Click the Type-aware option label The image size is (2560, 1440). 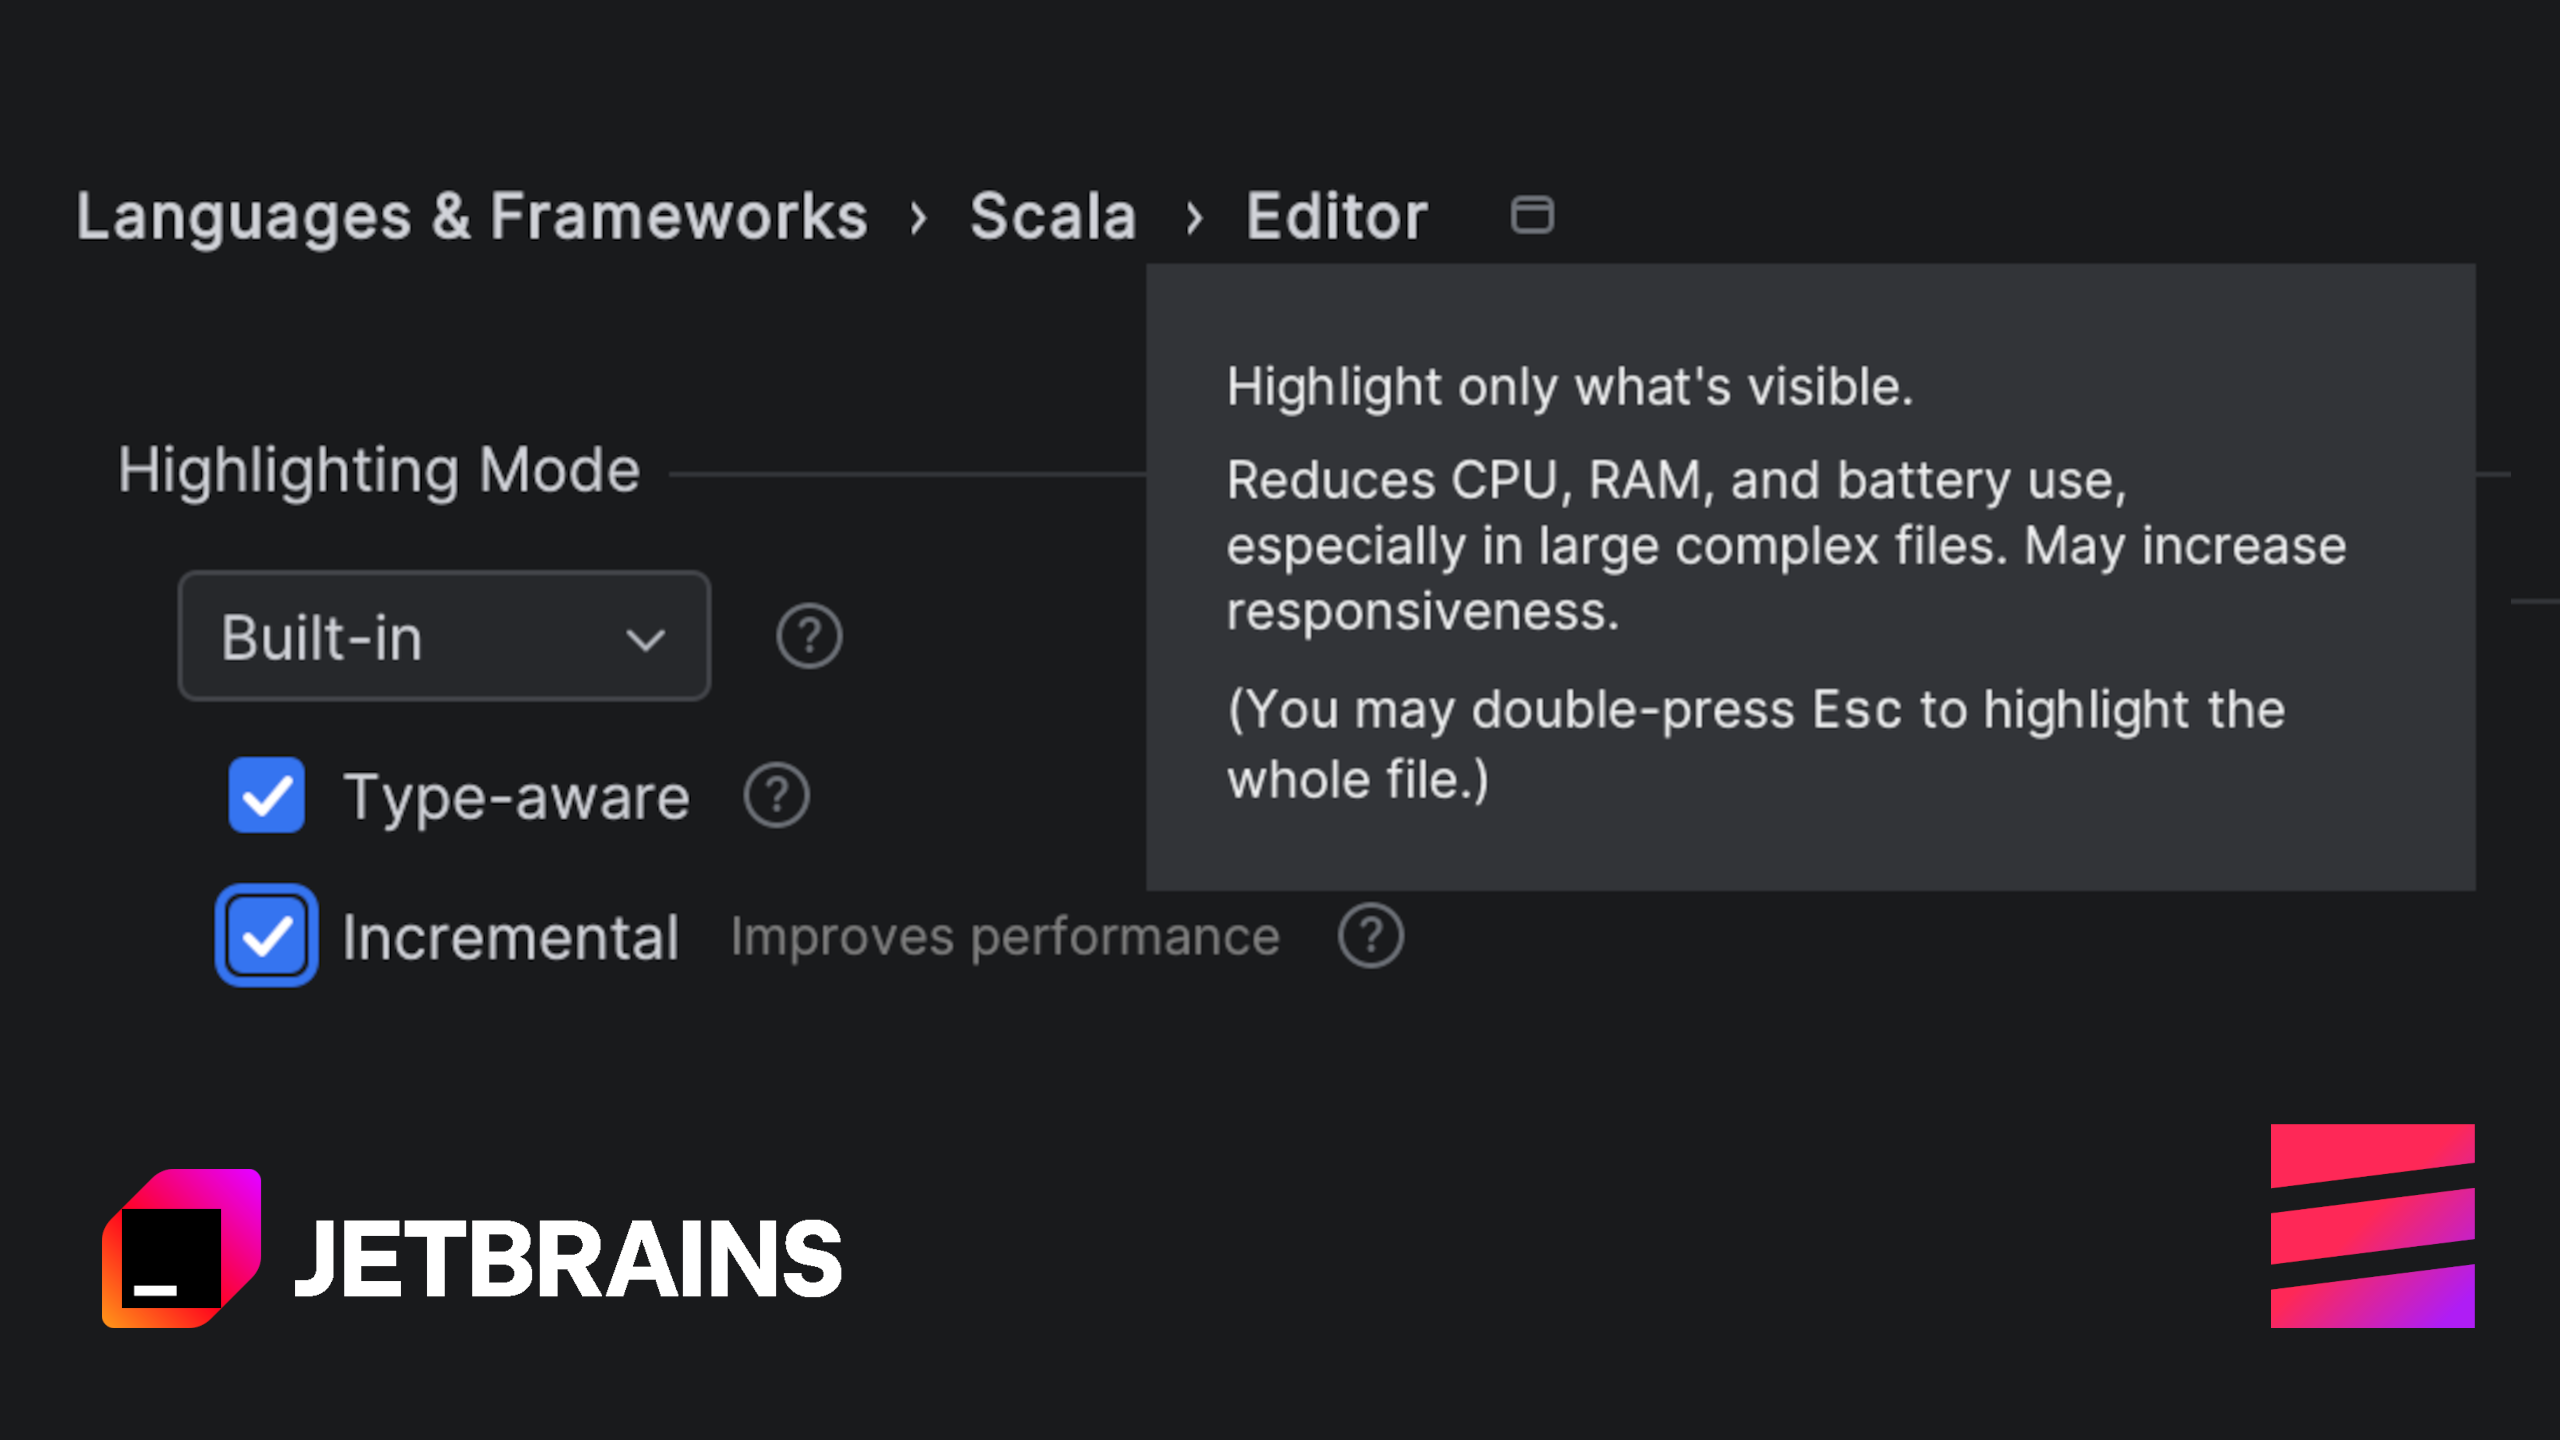coord(516,798)
